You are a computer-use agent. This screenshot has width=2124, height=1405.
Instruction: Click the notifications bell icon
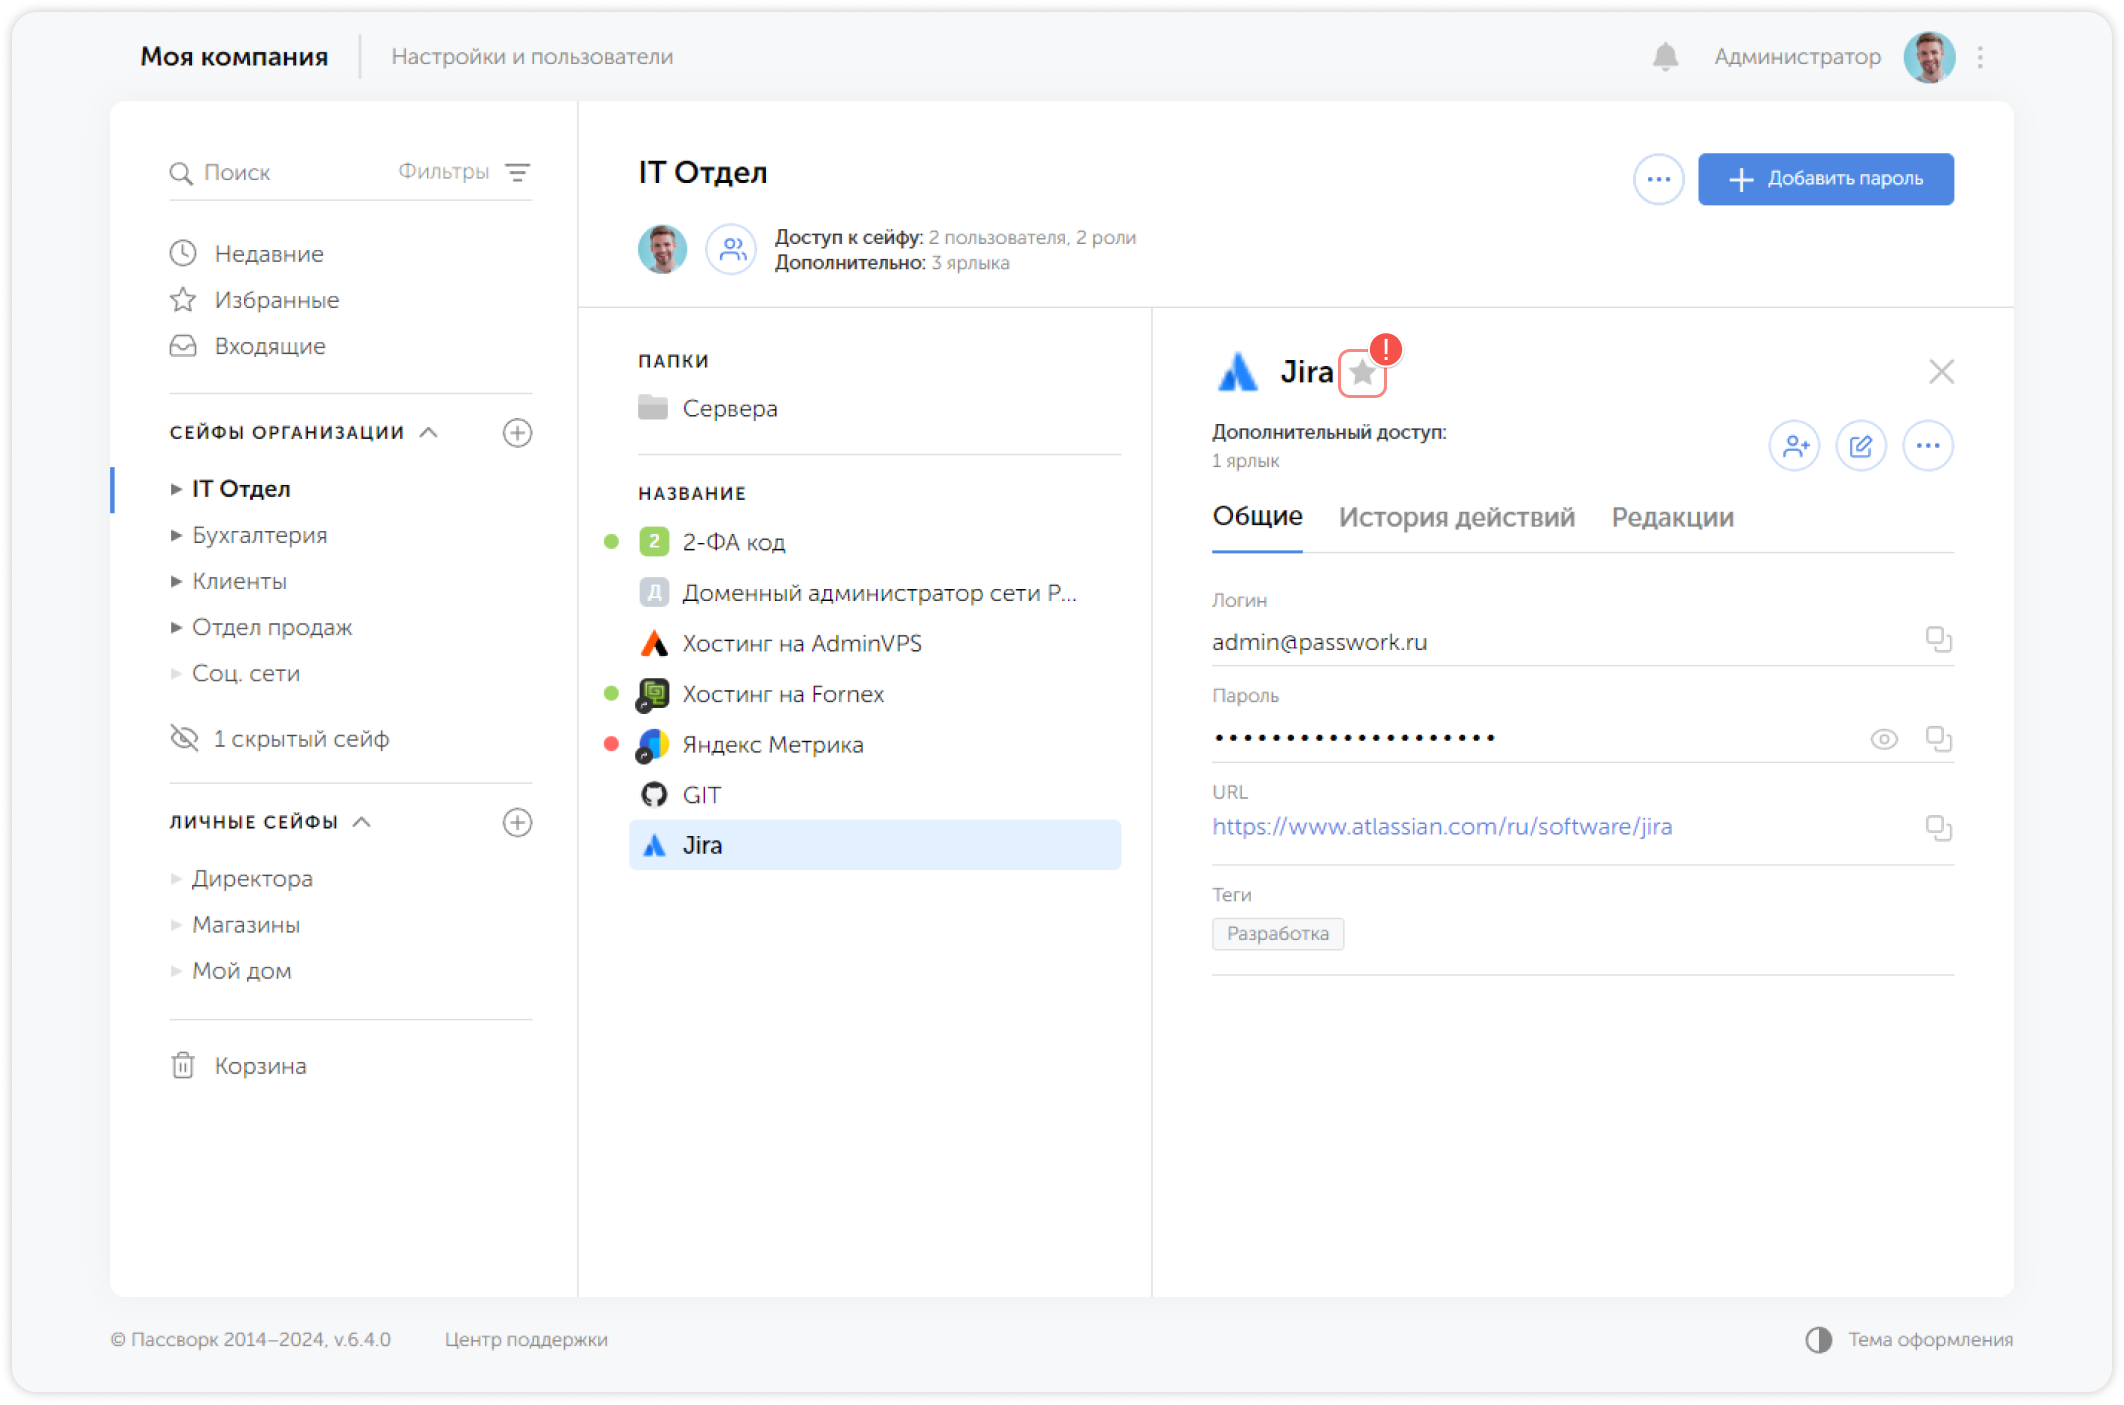1665,57
